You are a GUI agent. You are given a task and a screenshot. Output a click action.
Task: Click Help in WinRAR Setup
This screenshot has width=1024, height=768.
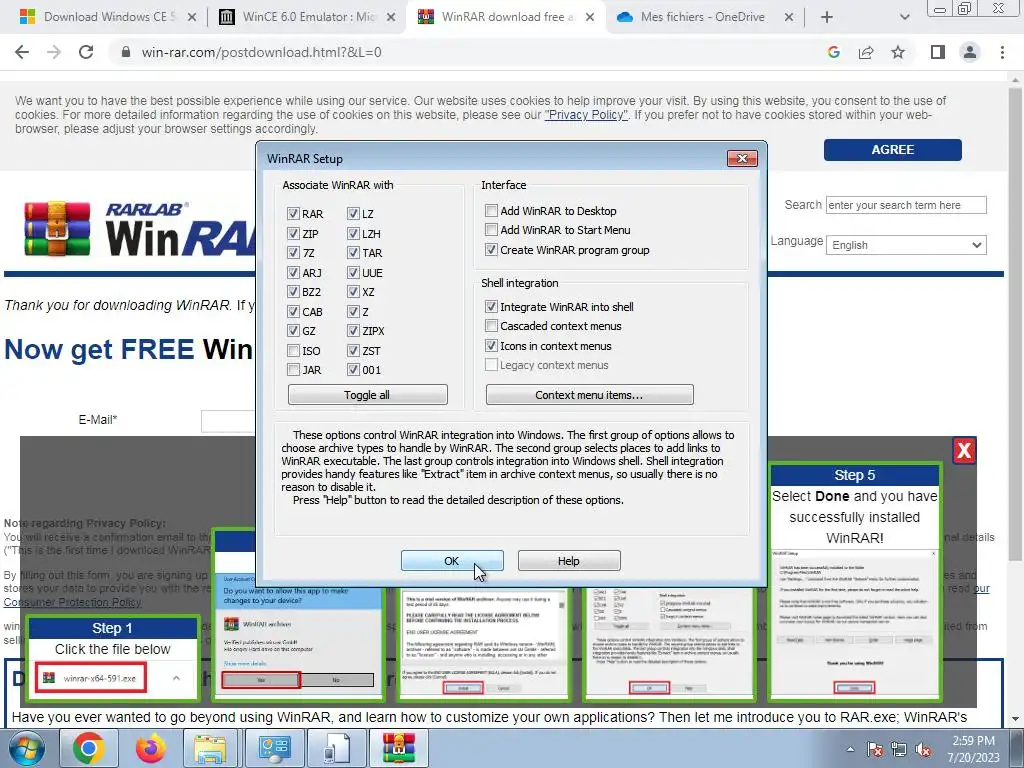569,560
